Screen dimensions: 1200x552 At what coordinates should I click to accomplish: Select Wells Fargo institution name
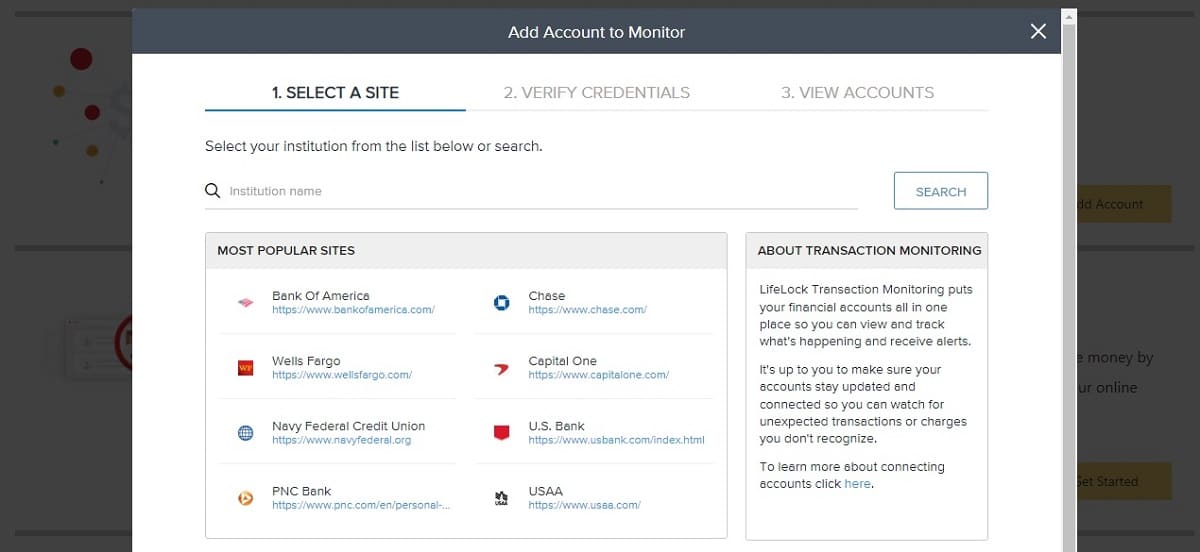(306, 361)
